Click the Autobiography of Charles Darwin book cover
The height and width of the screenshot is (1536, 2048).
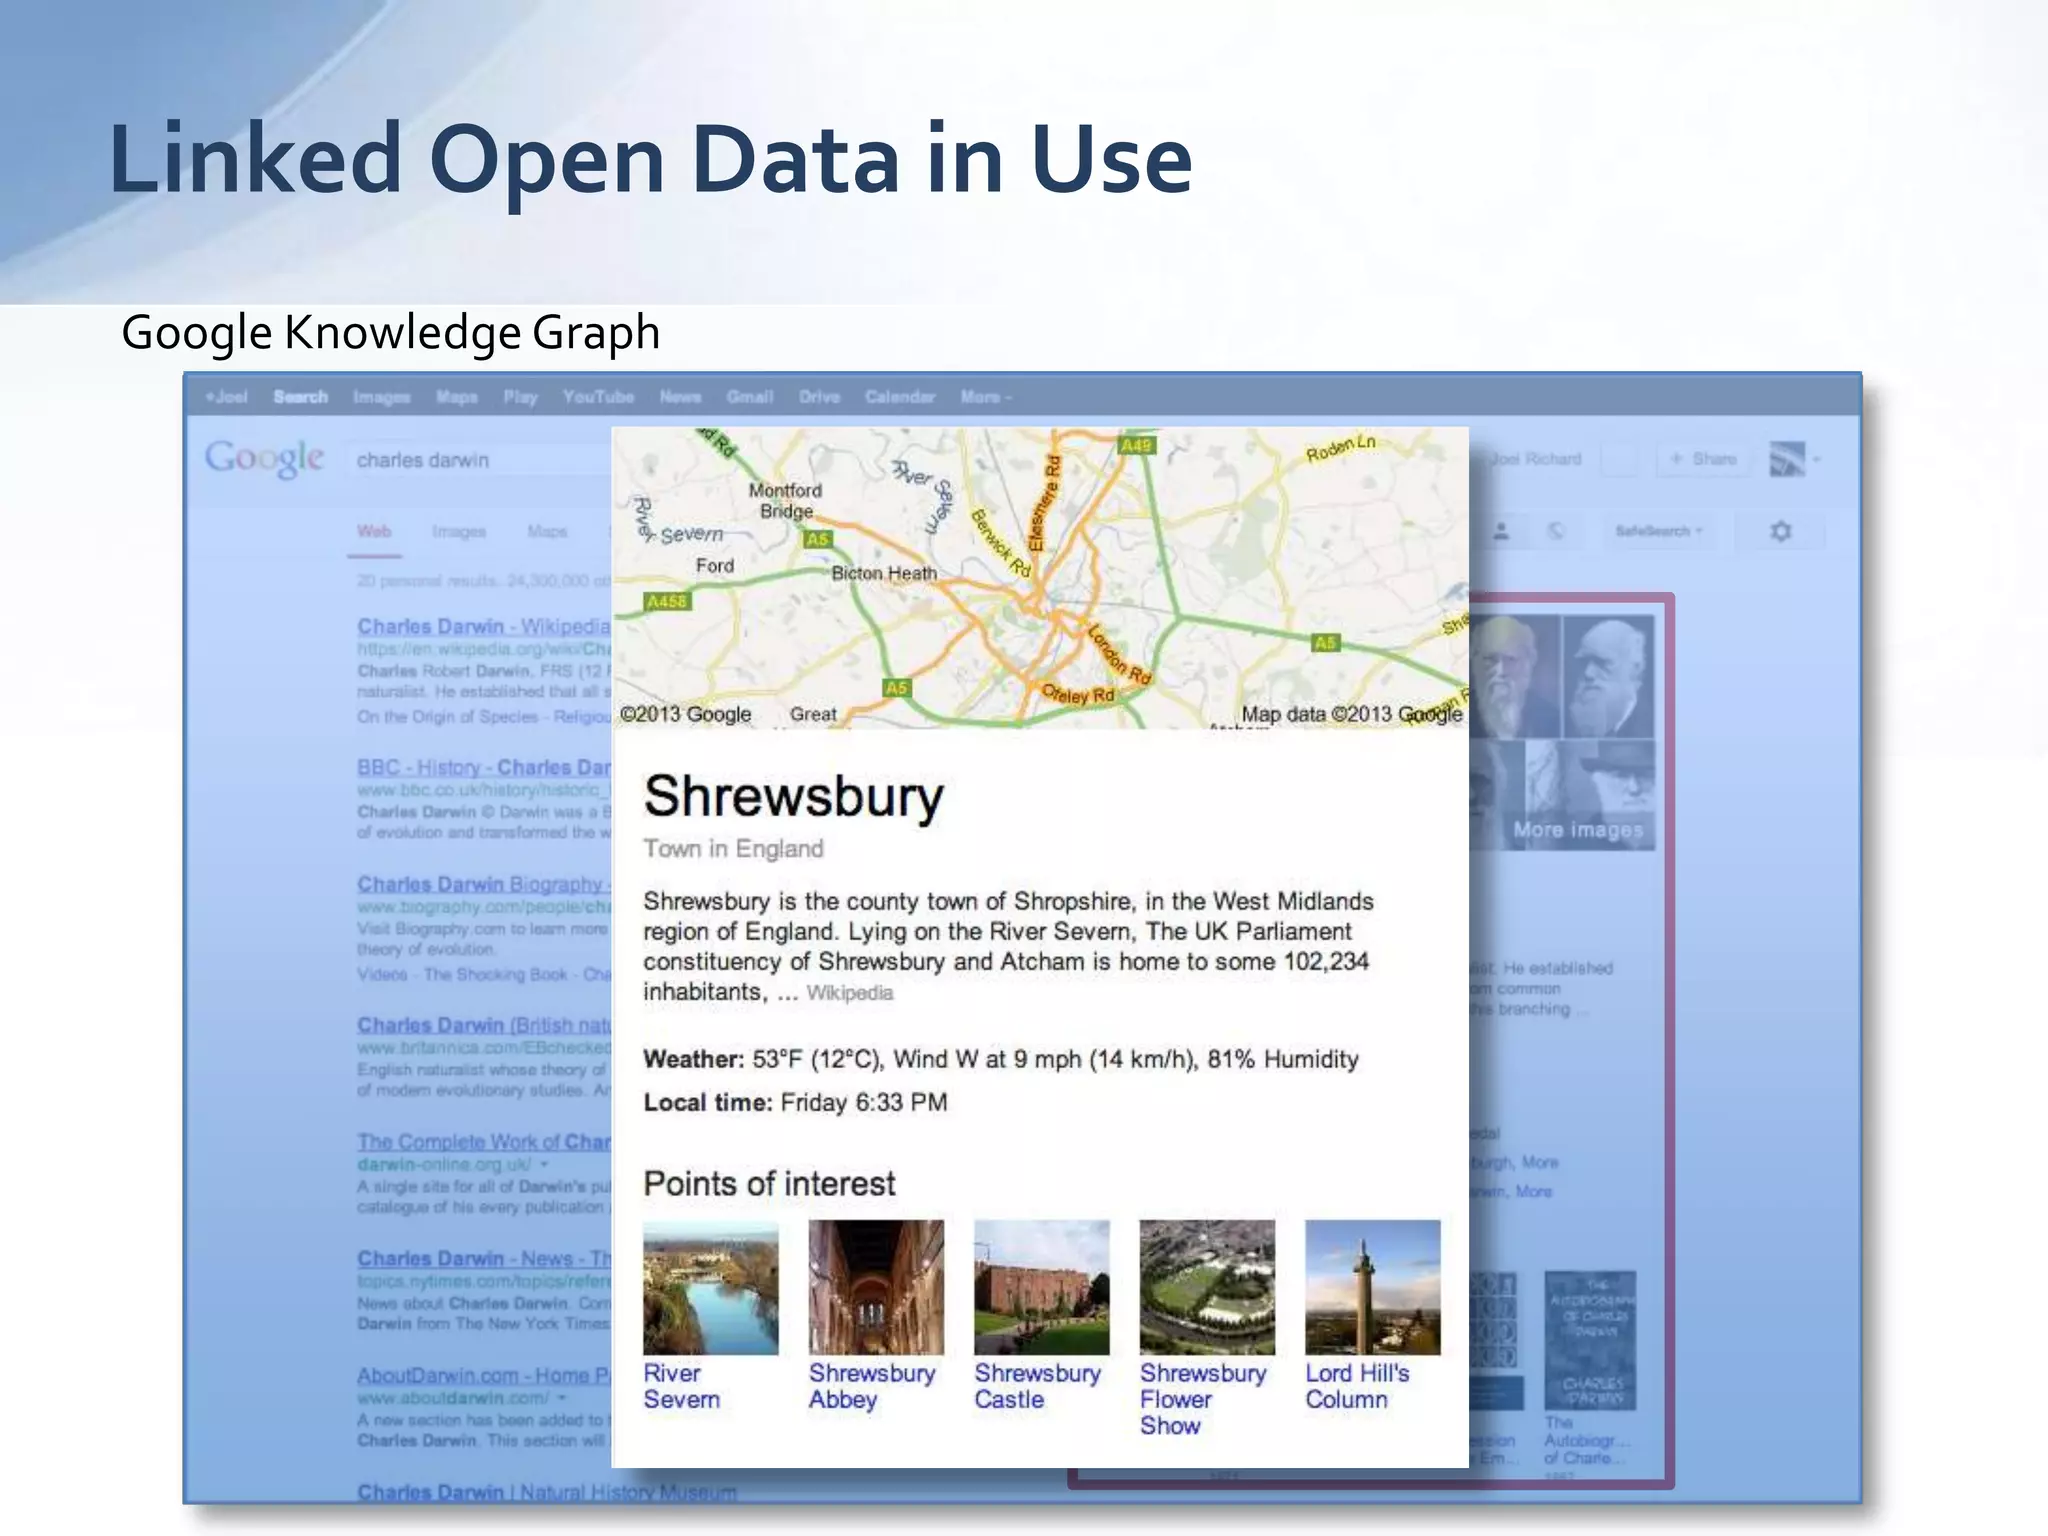tap(1590, 1340)
